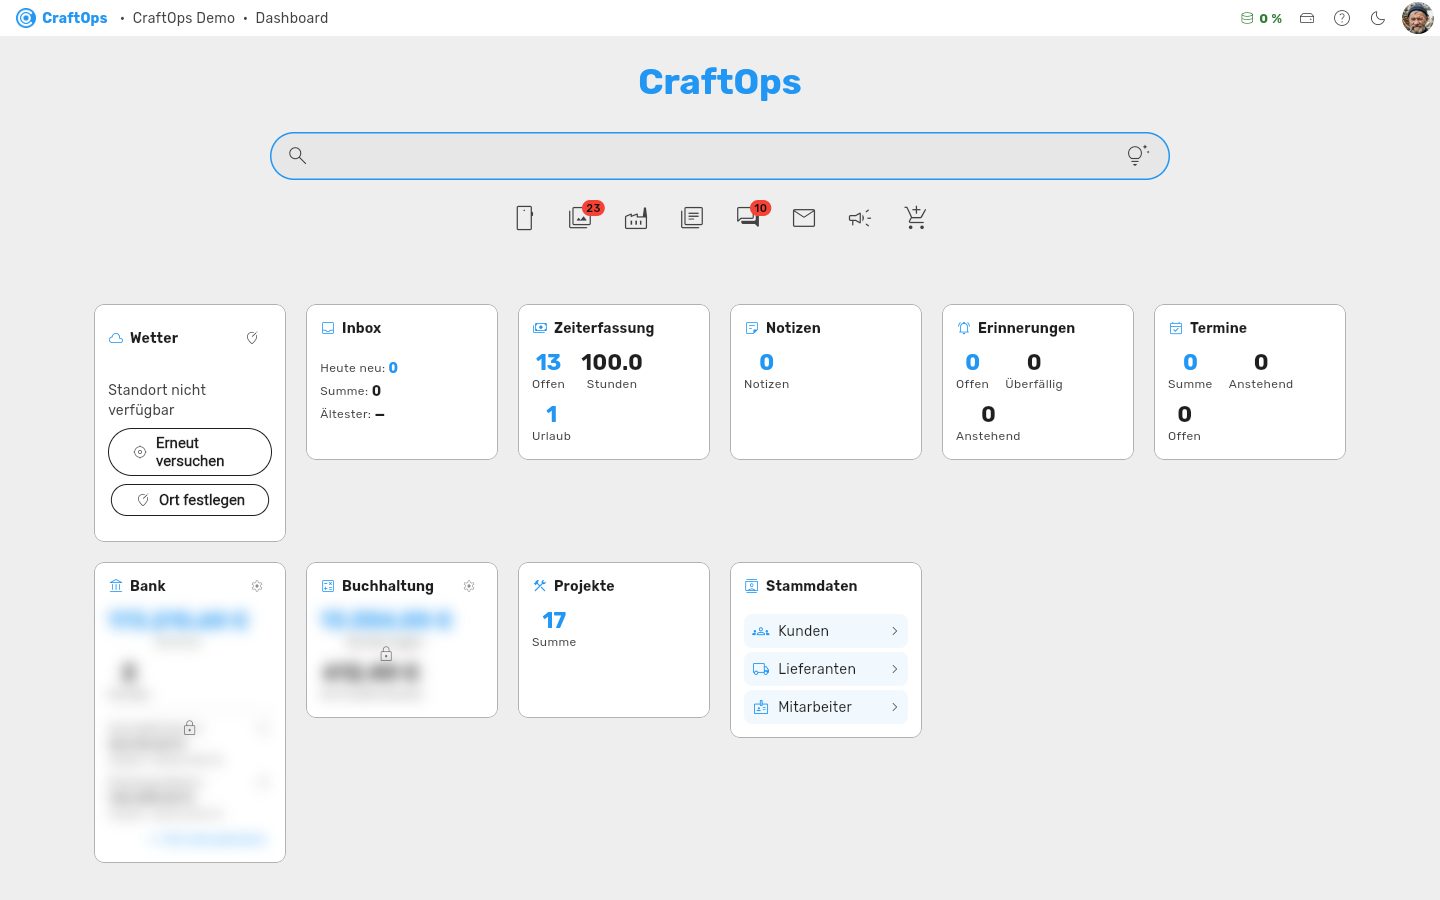Click the 'Ort festlegen' button
This screenshot has height=900, width=1440.
(190, 500)
